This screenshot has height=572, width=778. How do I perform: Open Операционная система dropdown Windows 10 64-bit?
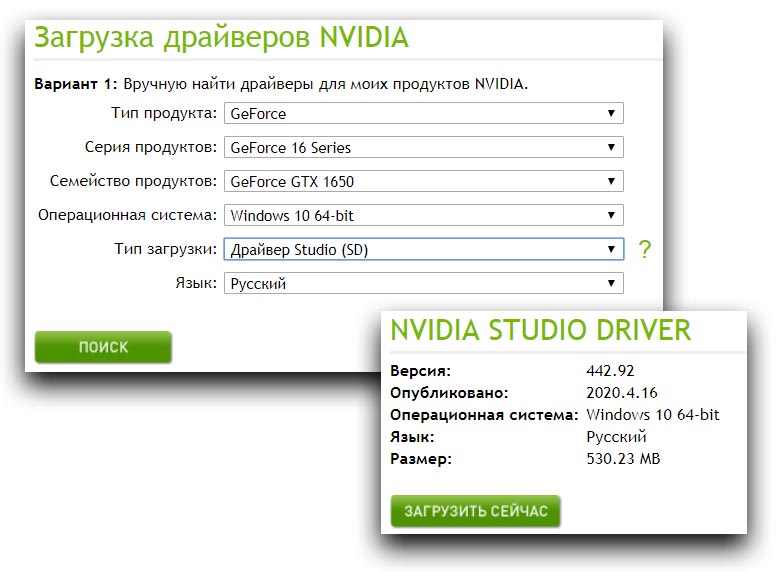click(x=423, y=215)
